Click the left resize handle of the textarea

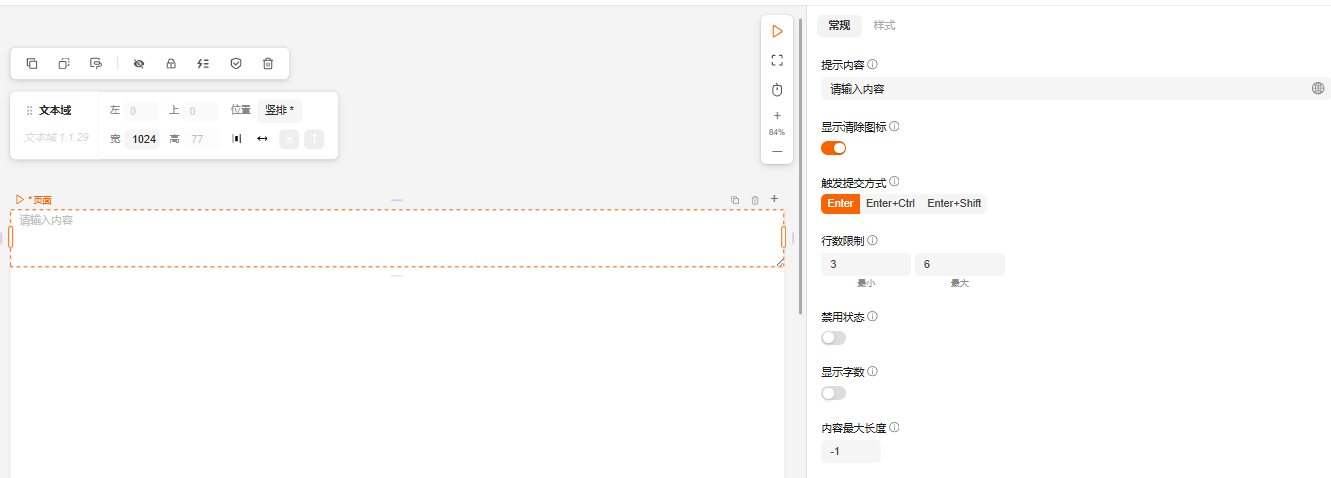[x=11, y=237]
